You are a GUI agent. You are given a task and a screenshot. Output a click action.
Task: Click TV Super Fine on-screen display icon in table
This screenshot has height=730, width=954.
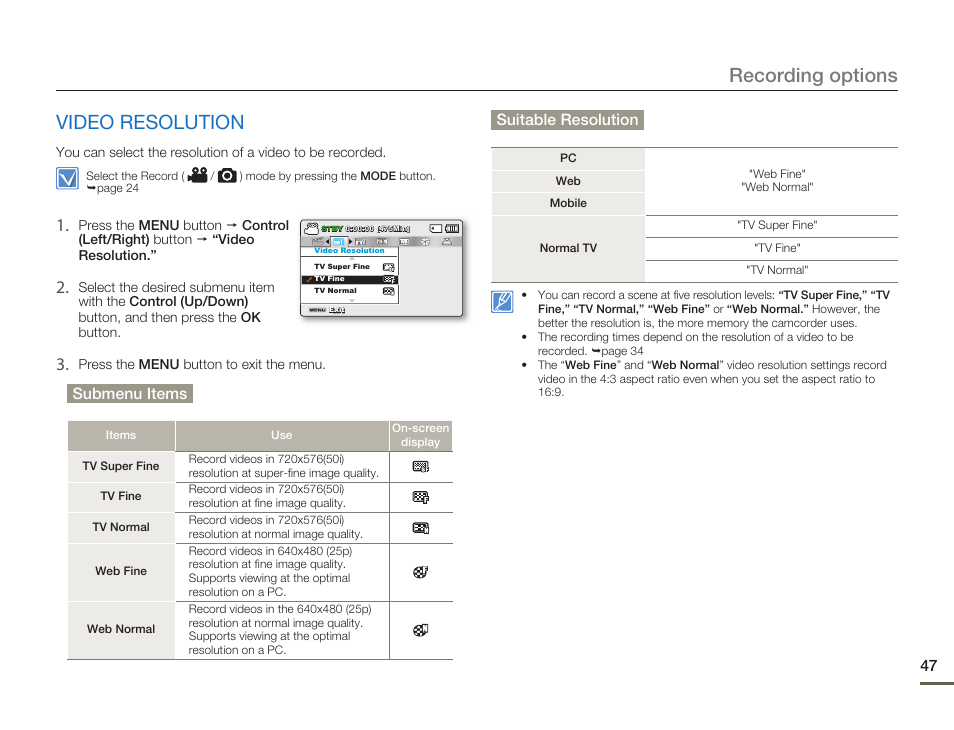point(420,467)
